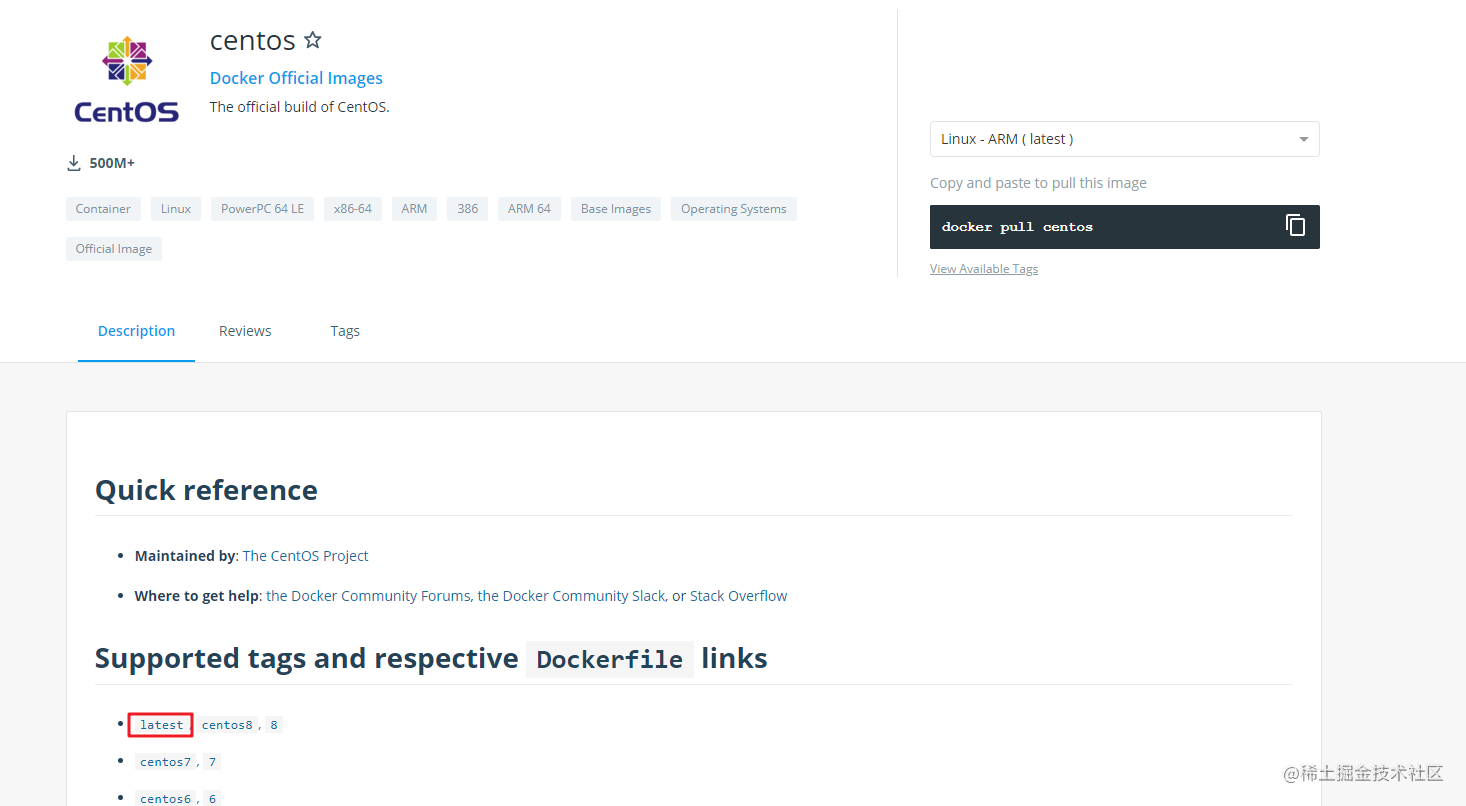Click View Available Tags link

click(984, 269)
